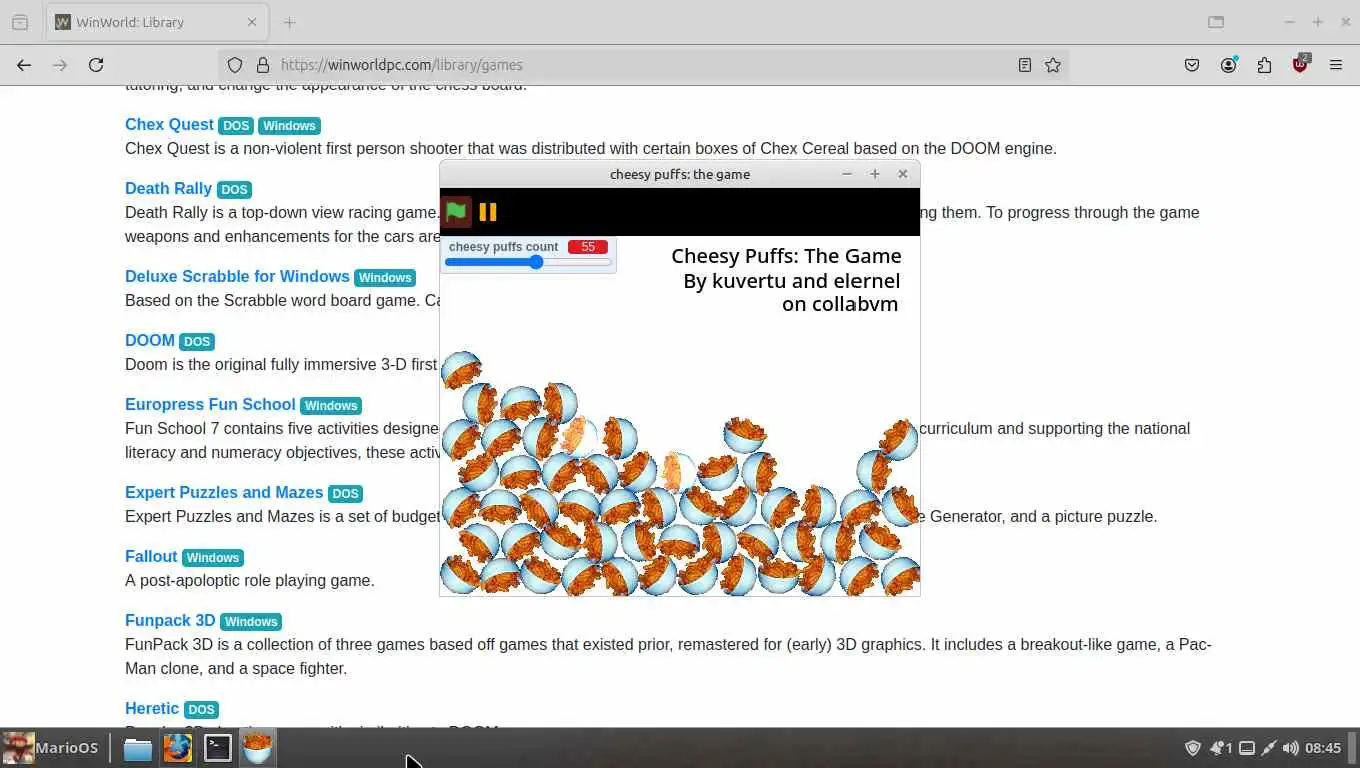Click the network connection tray icon
1360x768 pixels.
coord(1269,748)
